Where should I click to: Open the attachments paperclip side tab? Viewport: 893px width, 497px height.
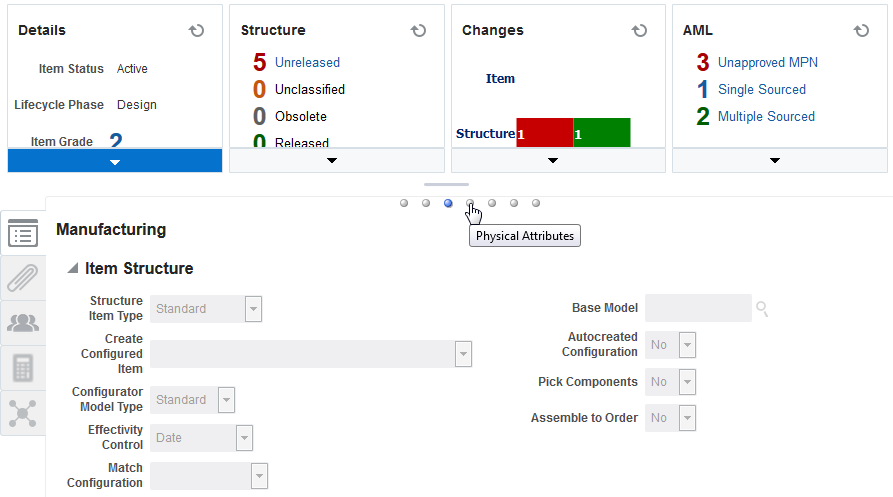(x=22, y=278)
